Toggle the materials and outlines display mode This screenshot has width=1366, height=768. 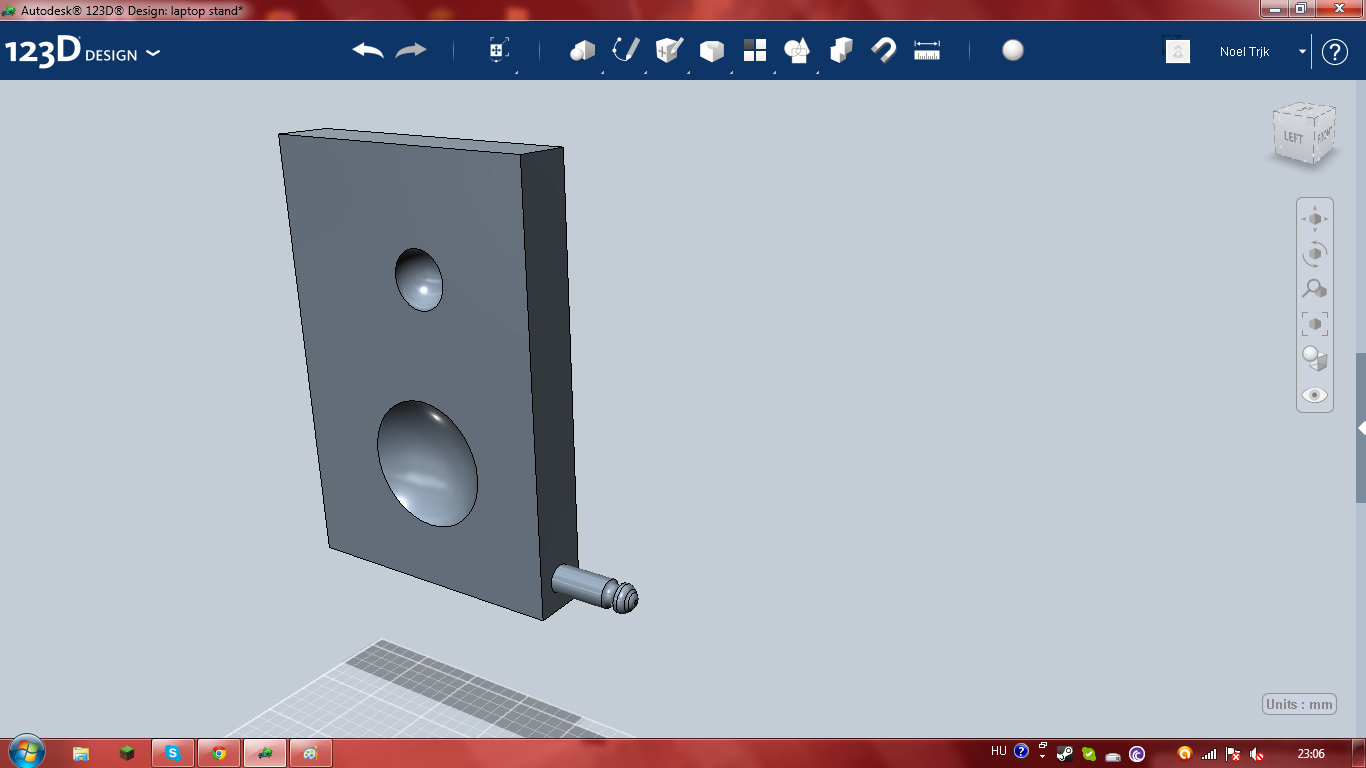click(x=1315, y=358)
